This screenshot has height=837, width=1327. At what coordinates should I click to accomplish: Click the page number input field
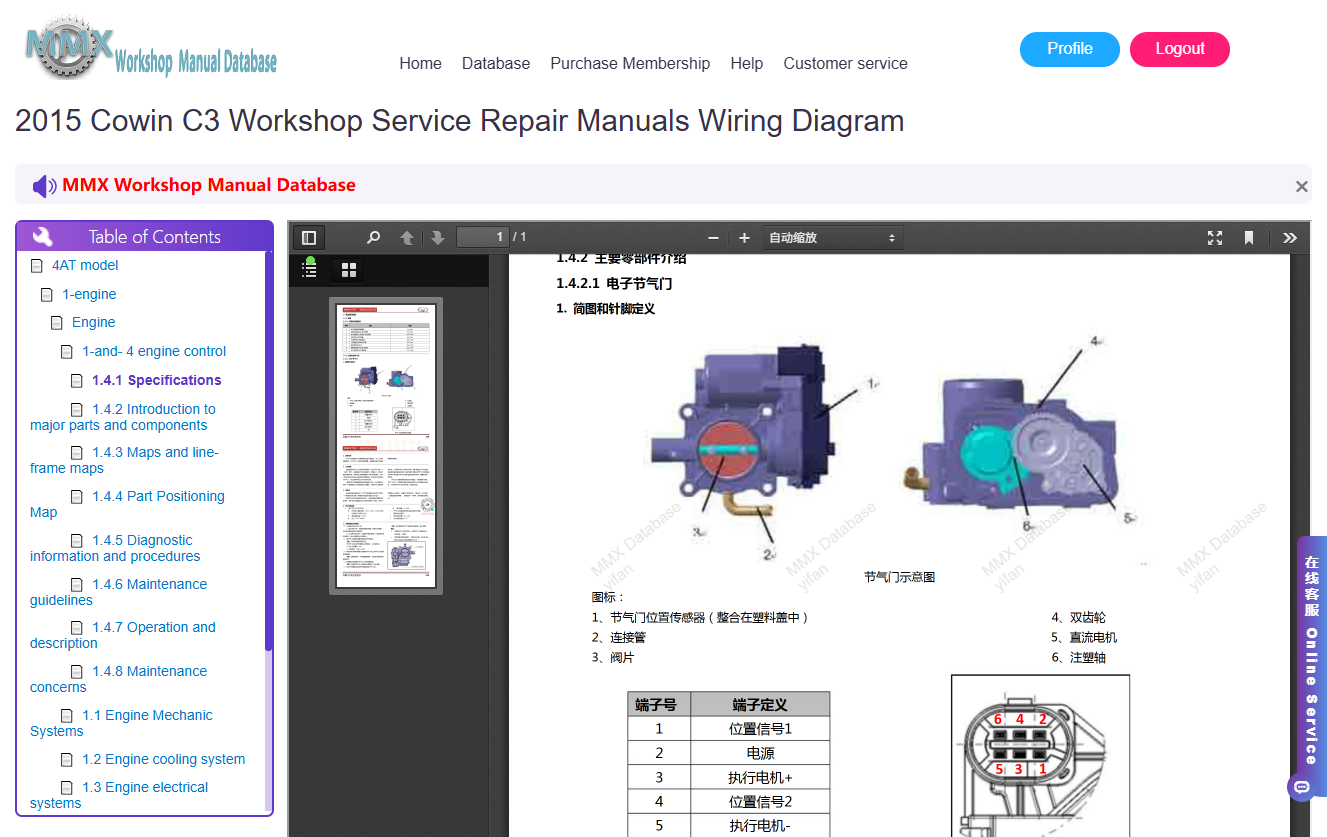[x=483, y=237]
